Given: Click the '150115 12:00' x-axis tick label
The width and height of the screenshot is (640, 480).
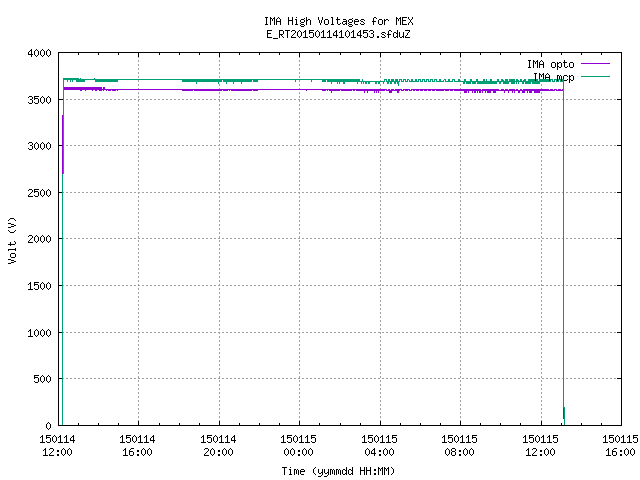Looking at the screenshot, I should point(540,446).
